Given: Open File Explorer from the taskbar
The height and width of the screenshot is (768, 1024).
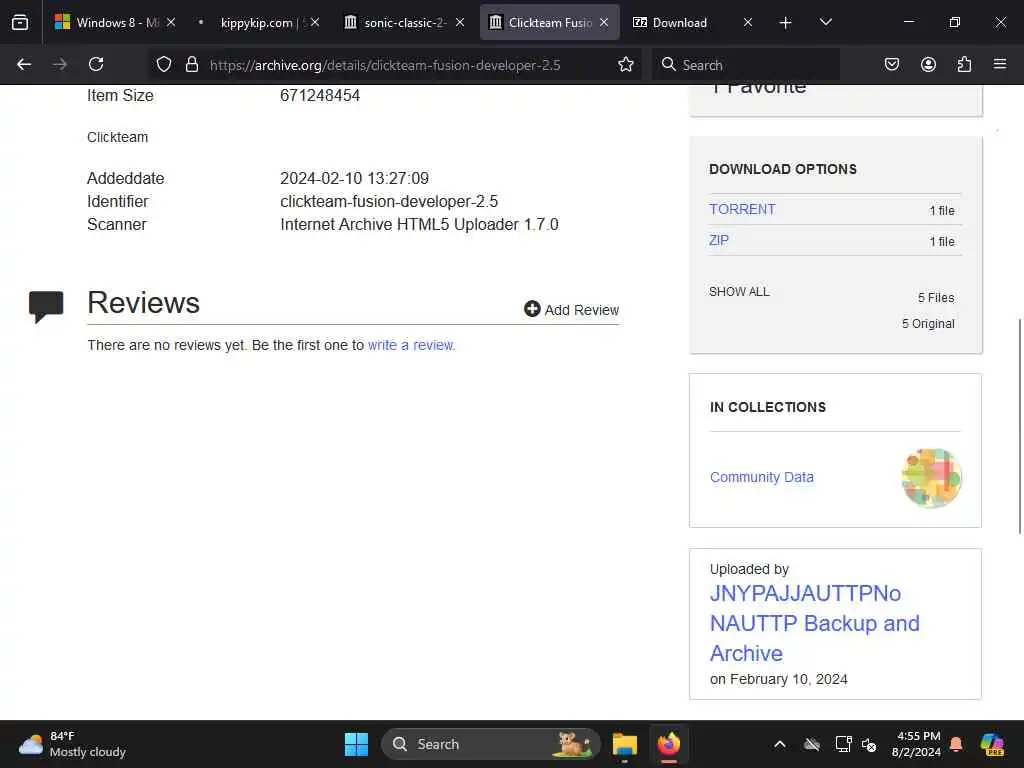Looking at the screenshot, I should (624, 744).
